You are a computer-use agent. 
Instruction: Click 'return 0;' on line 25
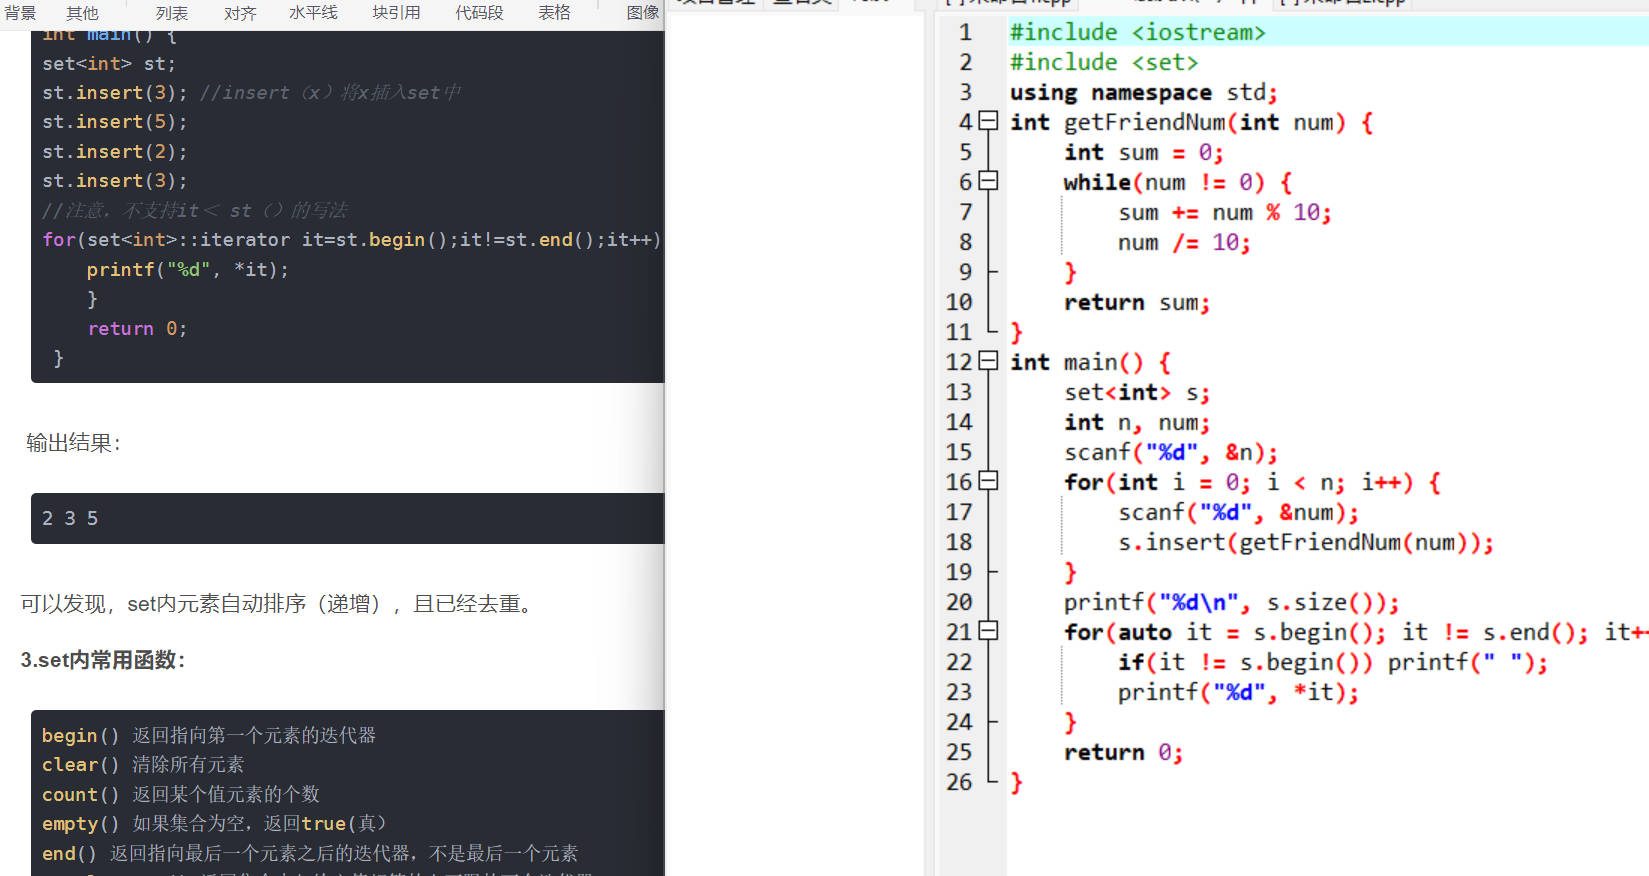click(x=1123, y=752)
